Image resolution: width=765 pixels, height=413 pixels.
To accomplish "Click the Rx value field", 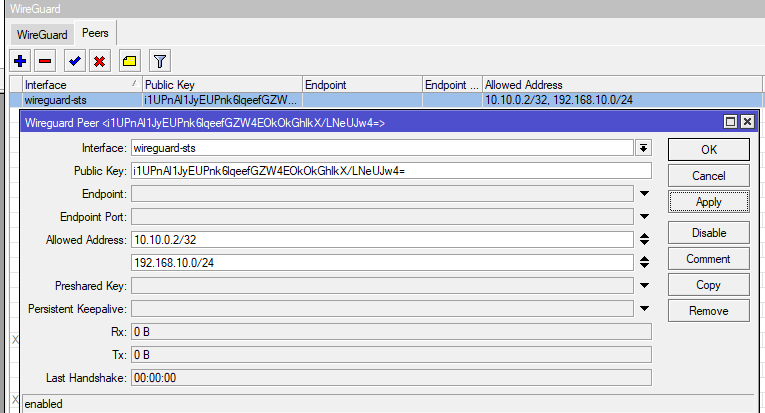I will point(391,332).
